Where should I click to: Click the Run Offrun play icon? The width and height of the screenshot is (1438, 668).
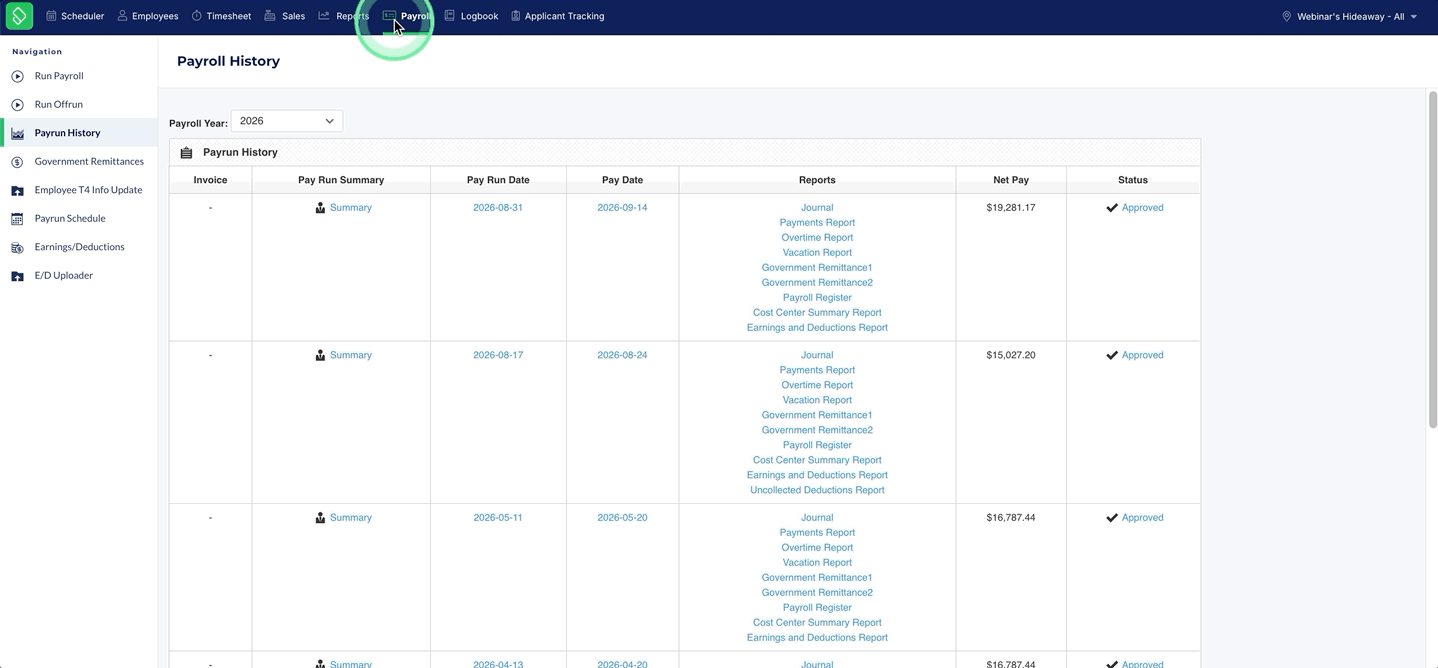point(17,104)
